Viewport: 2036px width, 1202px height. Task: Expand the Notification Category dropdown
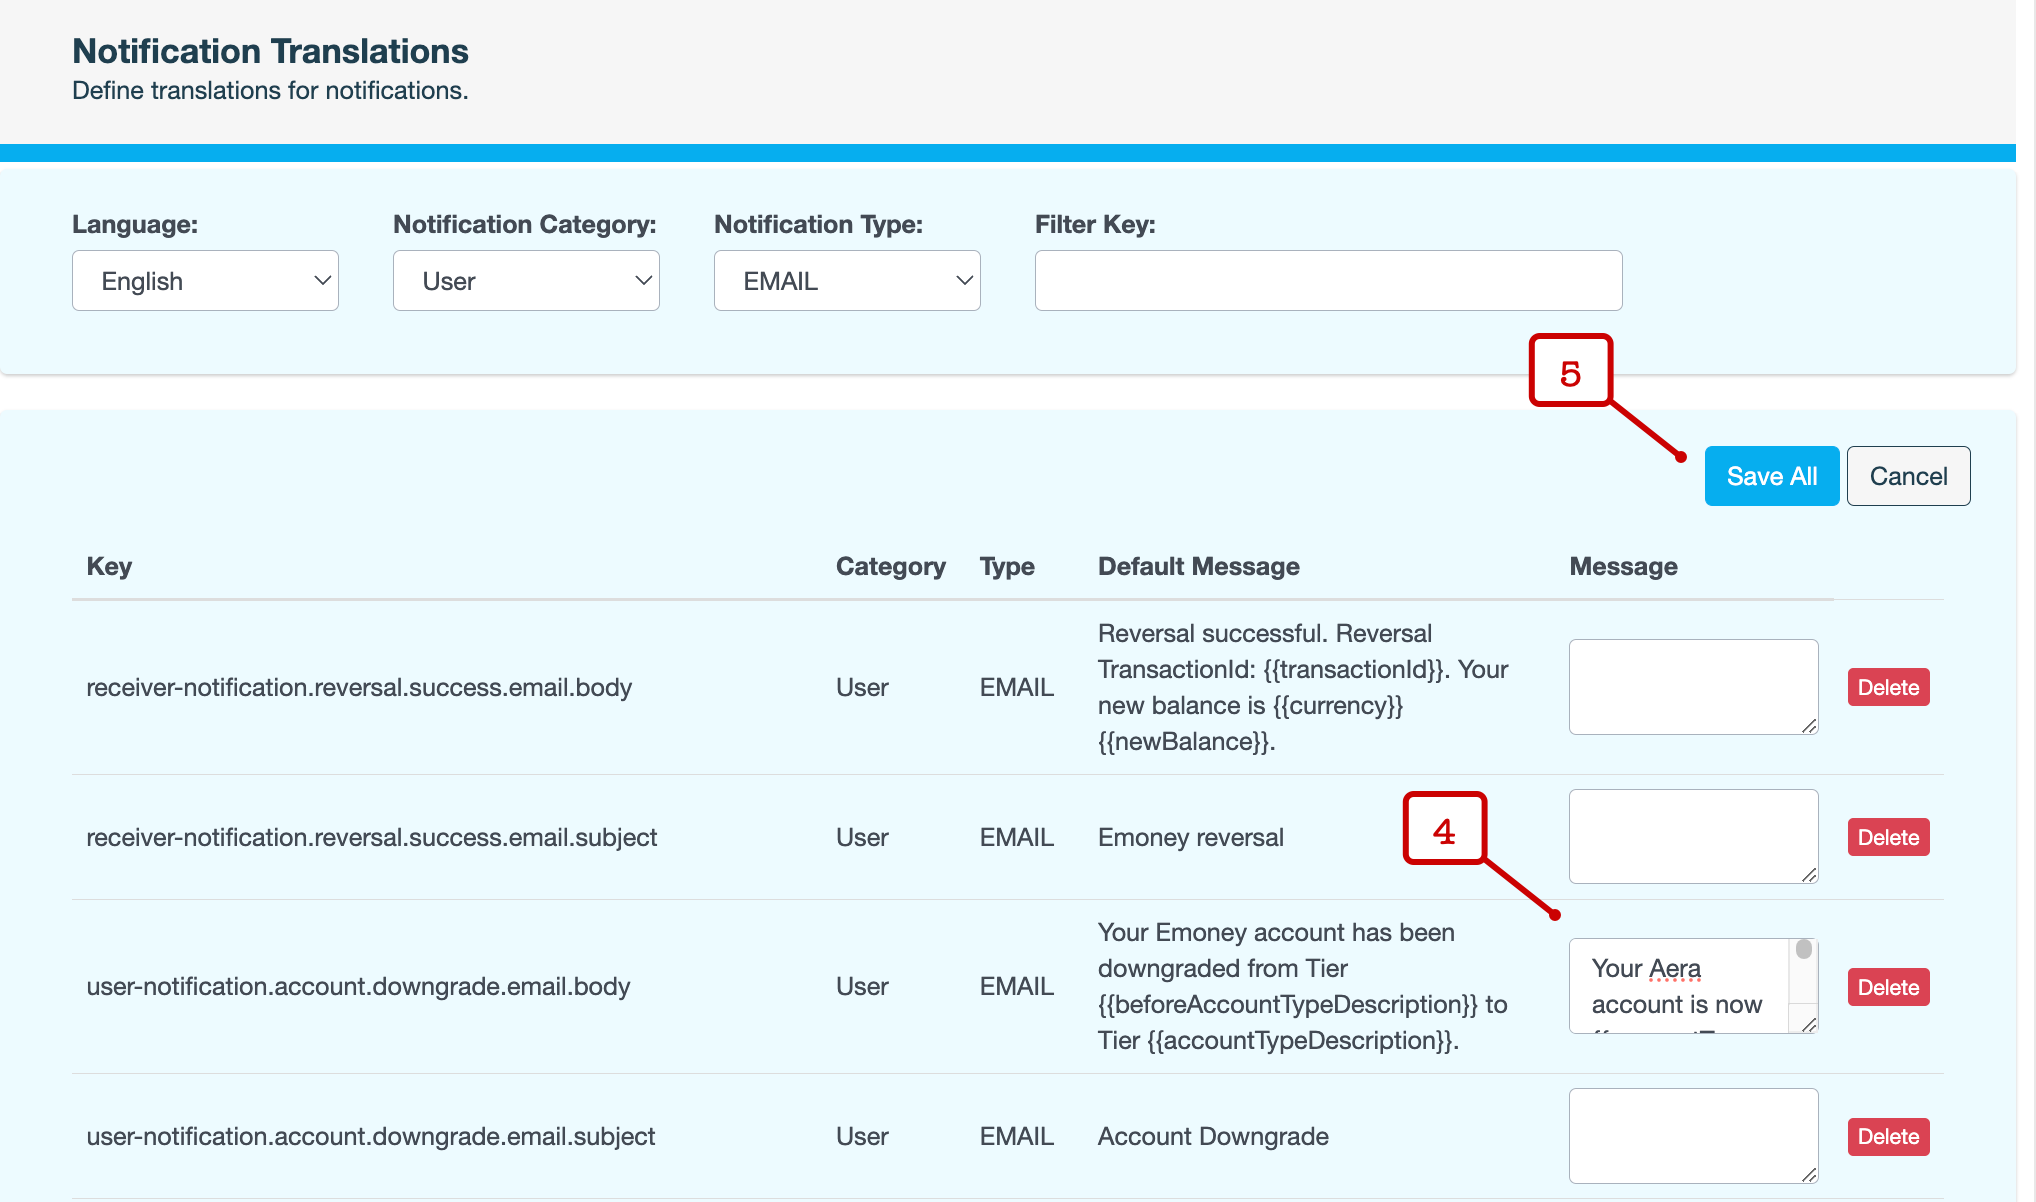pos(526,281)
